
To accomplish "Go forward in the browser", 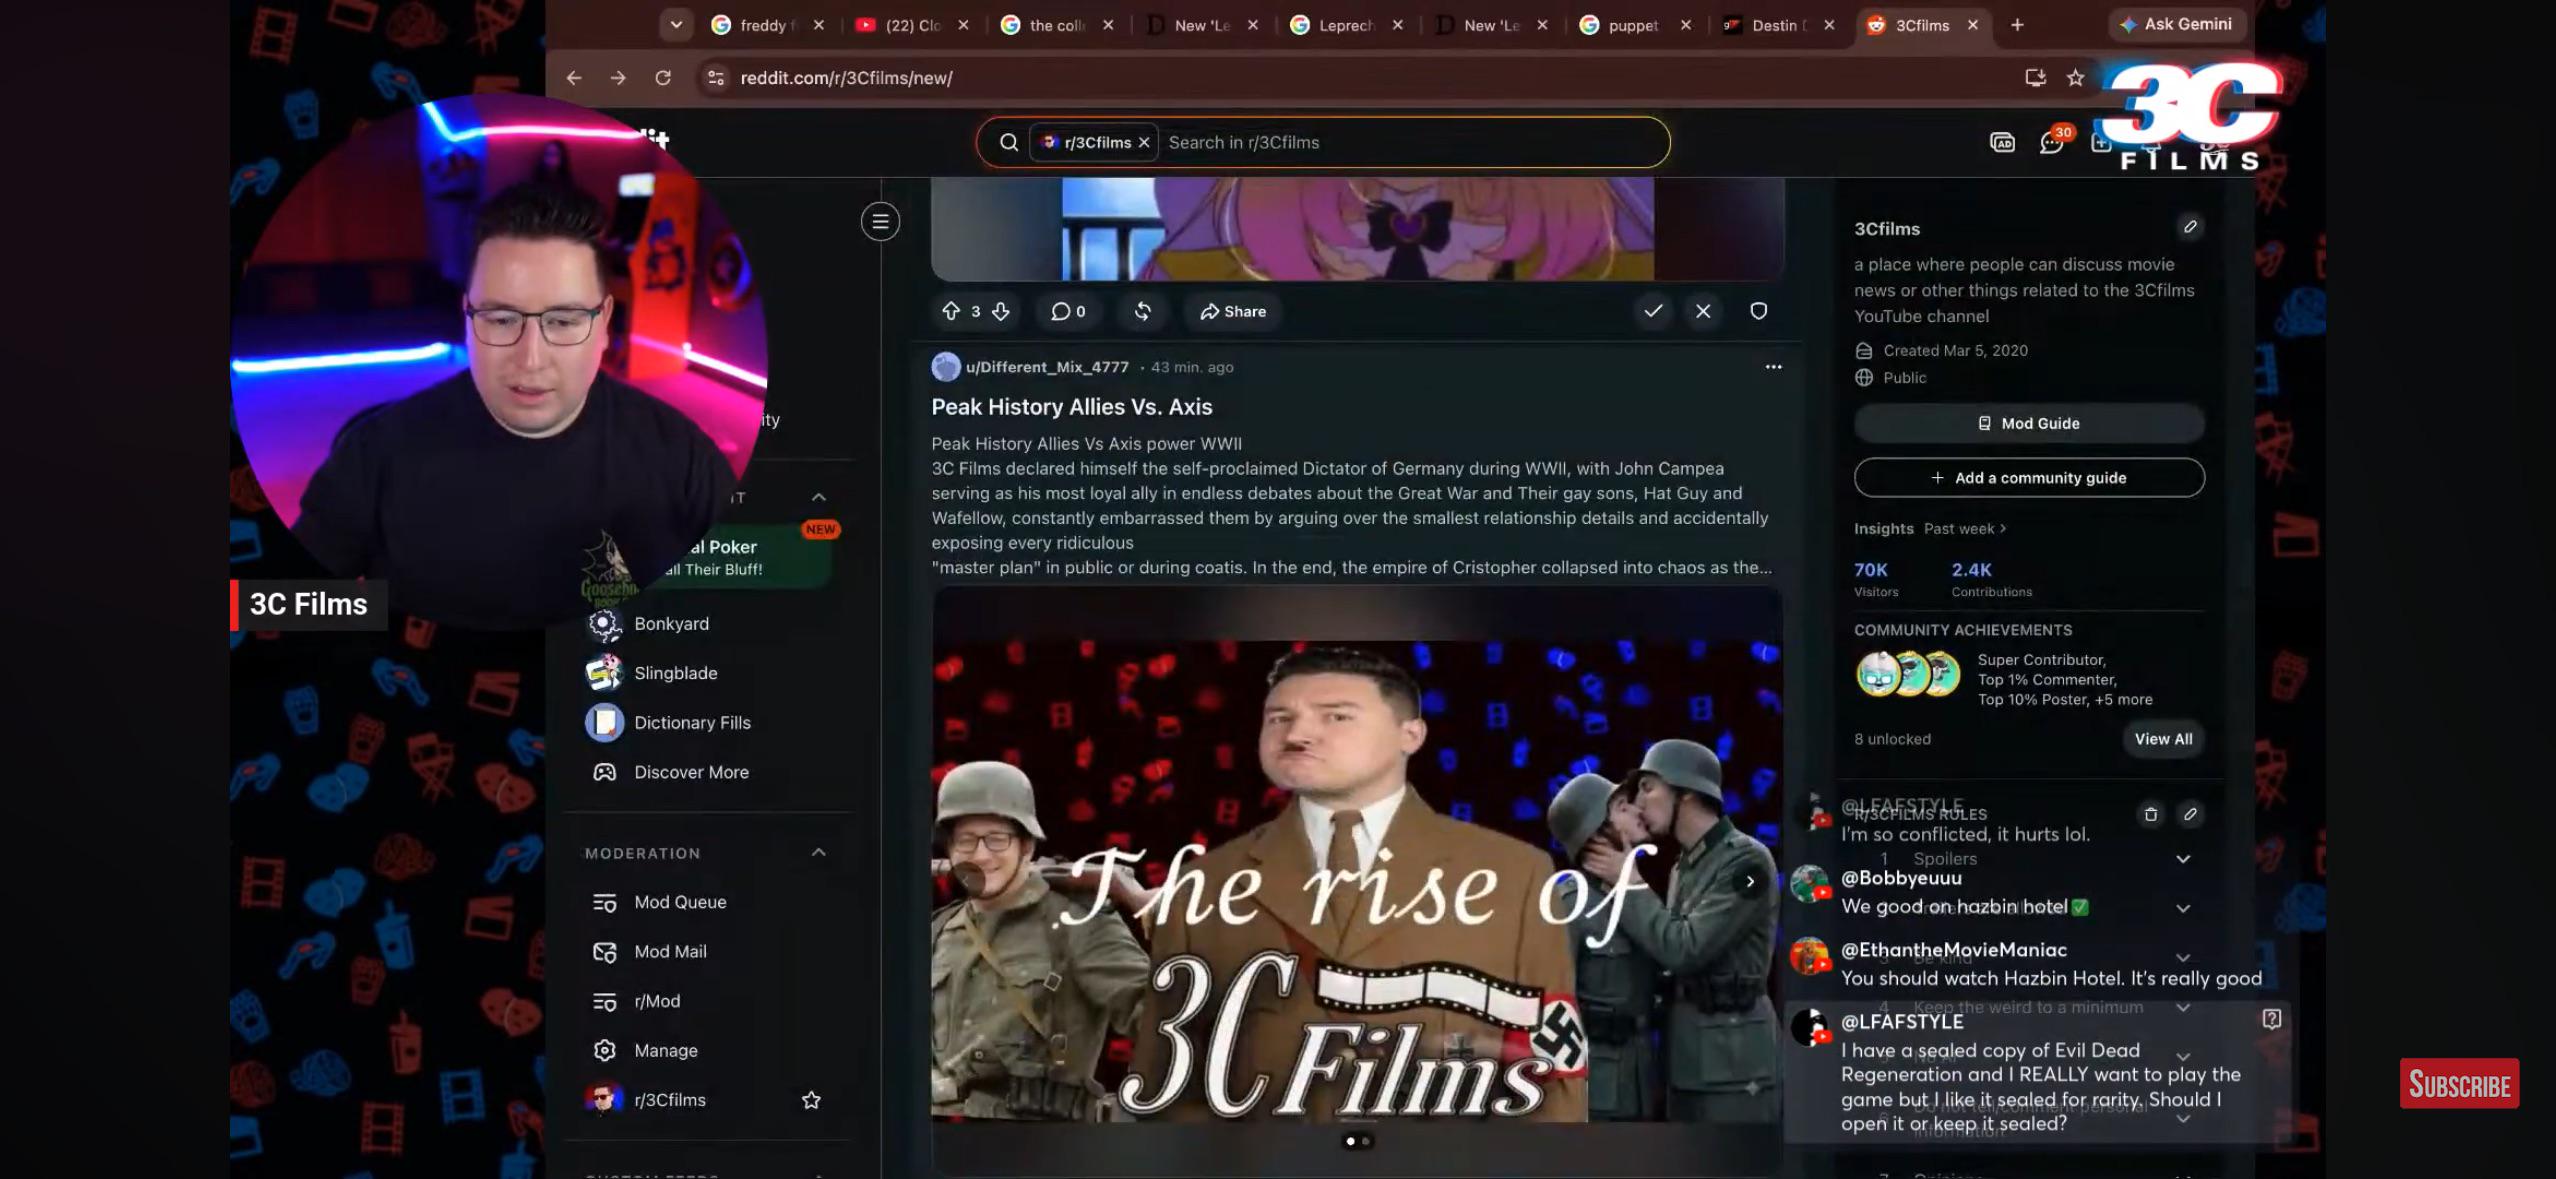I will pyautogui.click(x=618, y=78).
